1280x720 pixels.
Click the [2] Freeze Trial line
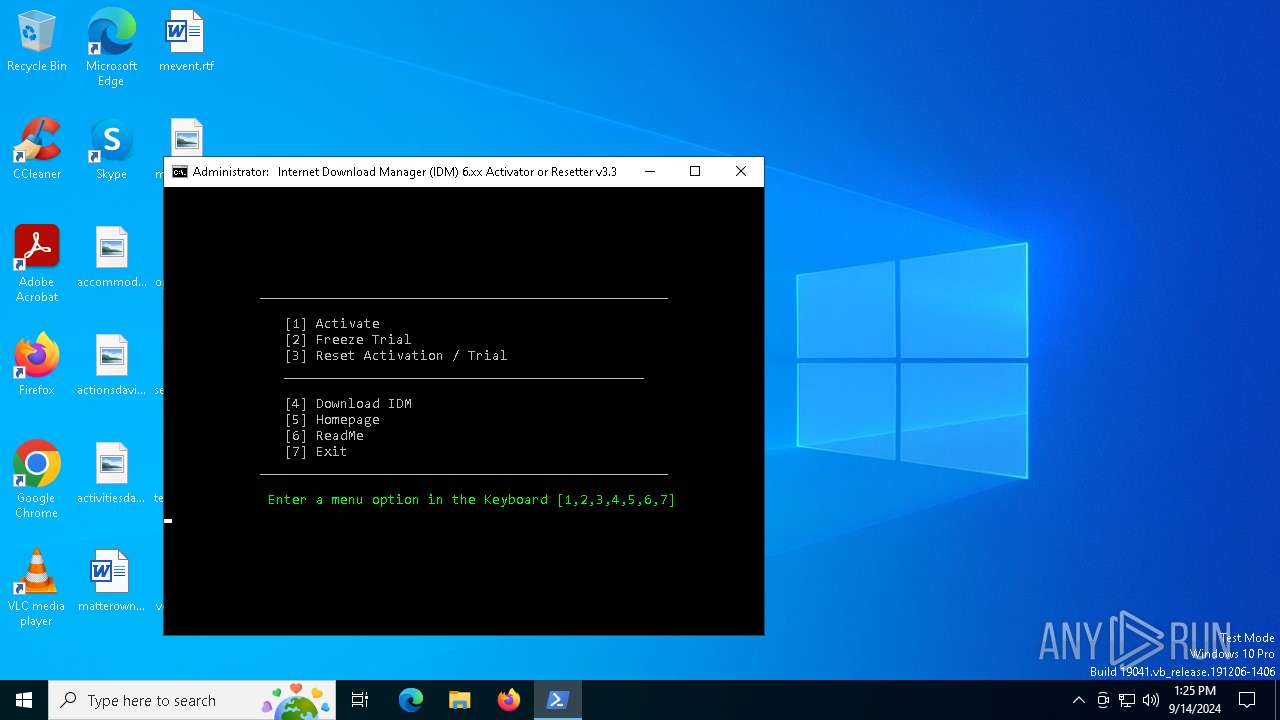(x=348, y=340)
